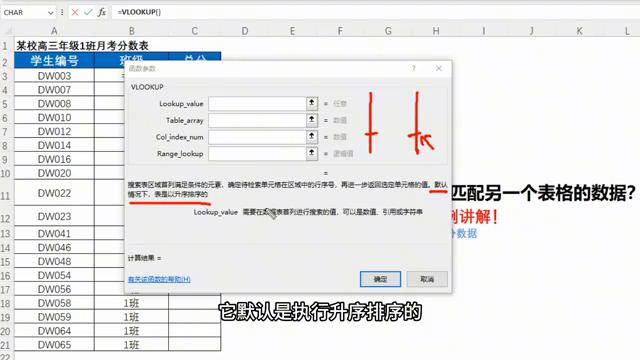Select the empty 总分 cell in row 19
Image resolution: width=640 pixels, height=360 pixels.
coord(195,317)
